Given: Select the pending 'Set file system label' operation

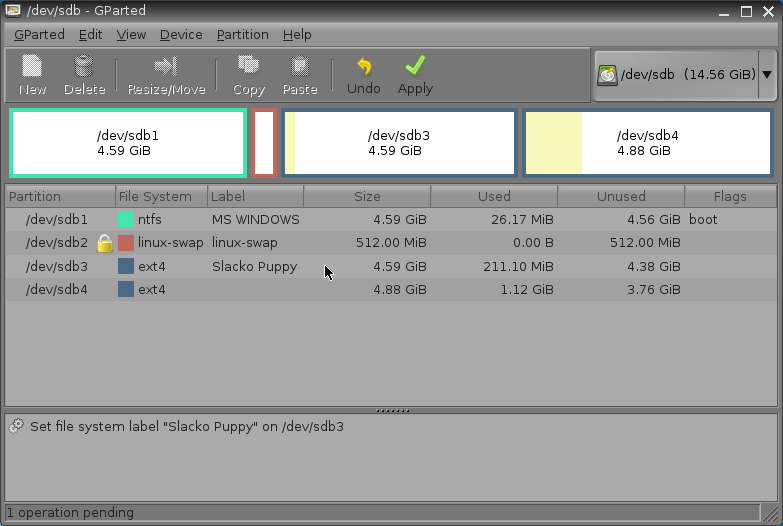Looking at the screenshot, I should pos(187,427).
